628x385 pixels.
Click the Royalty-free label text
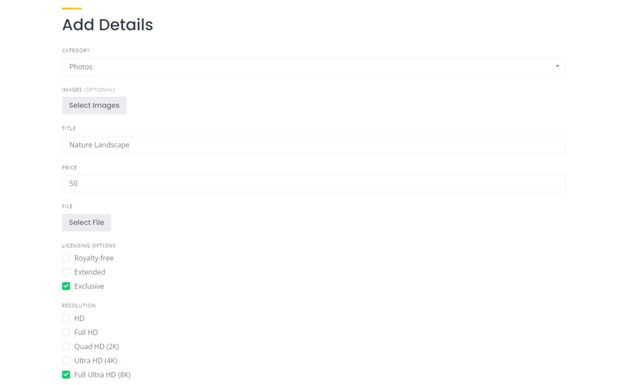94,258
